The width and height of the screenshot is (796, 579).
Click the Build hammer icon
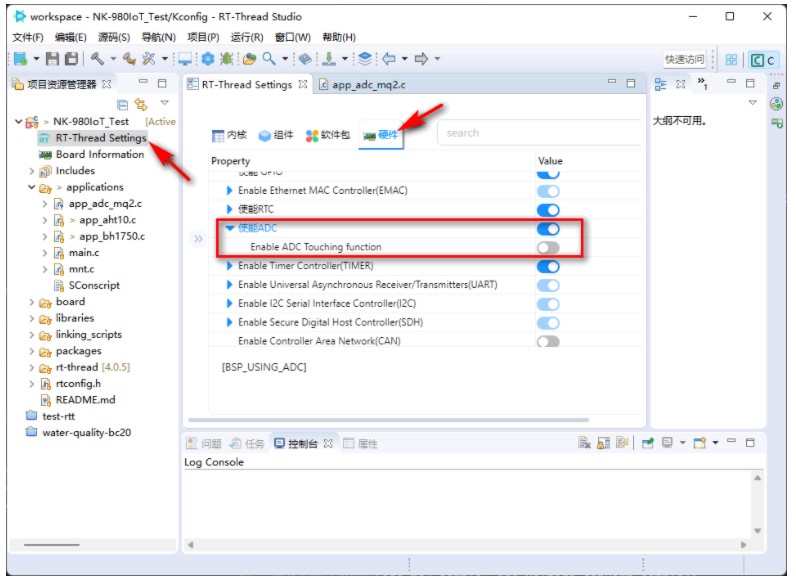(97, 58)
